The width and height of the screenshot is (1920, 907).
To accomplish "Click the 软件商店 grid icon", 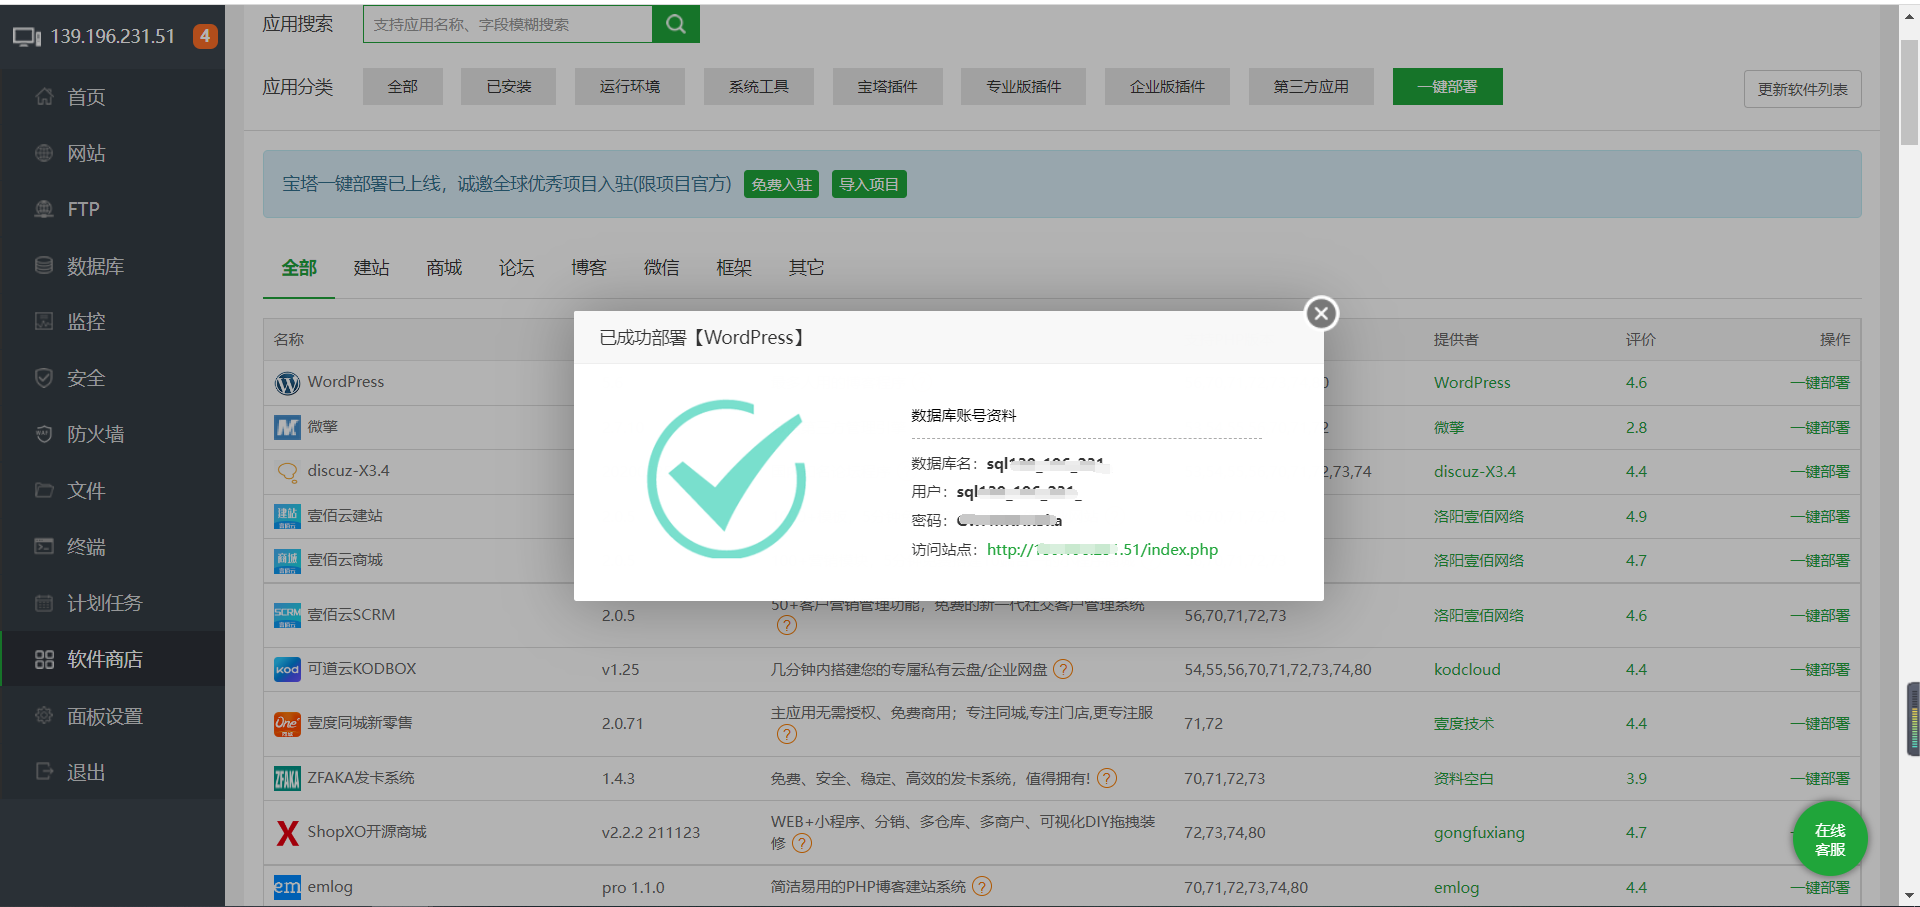I will (44, 659).
